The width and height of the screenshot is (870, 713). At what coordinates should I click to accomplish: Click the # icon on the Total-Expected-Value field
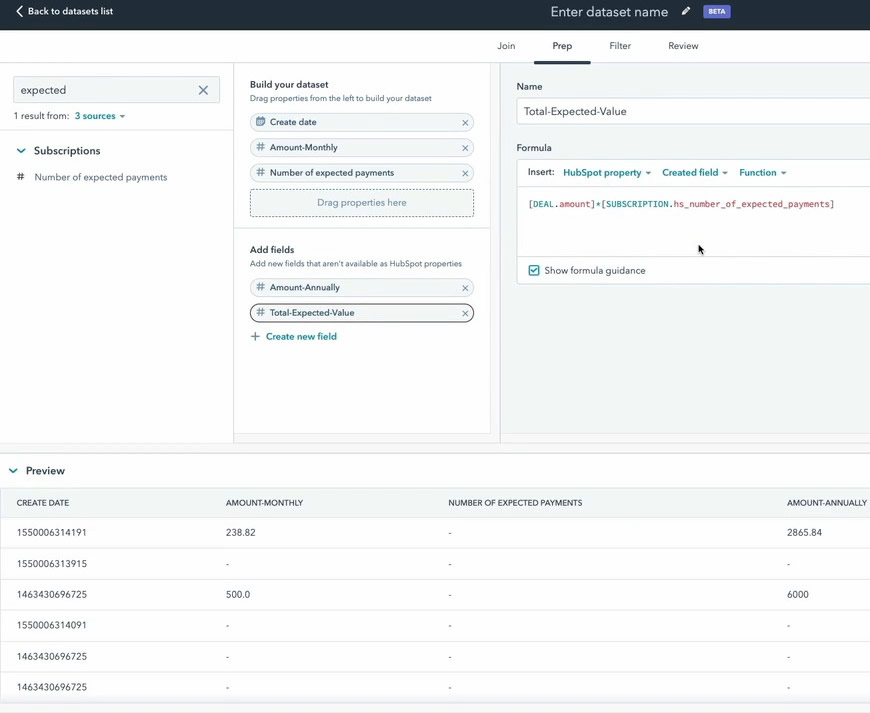click(262, 312)
